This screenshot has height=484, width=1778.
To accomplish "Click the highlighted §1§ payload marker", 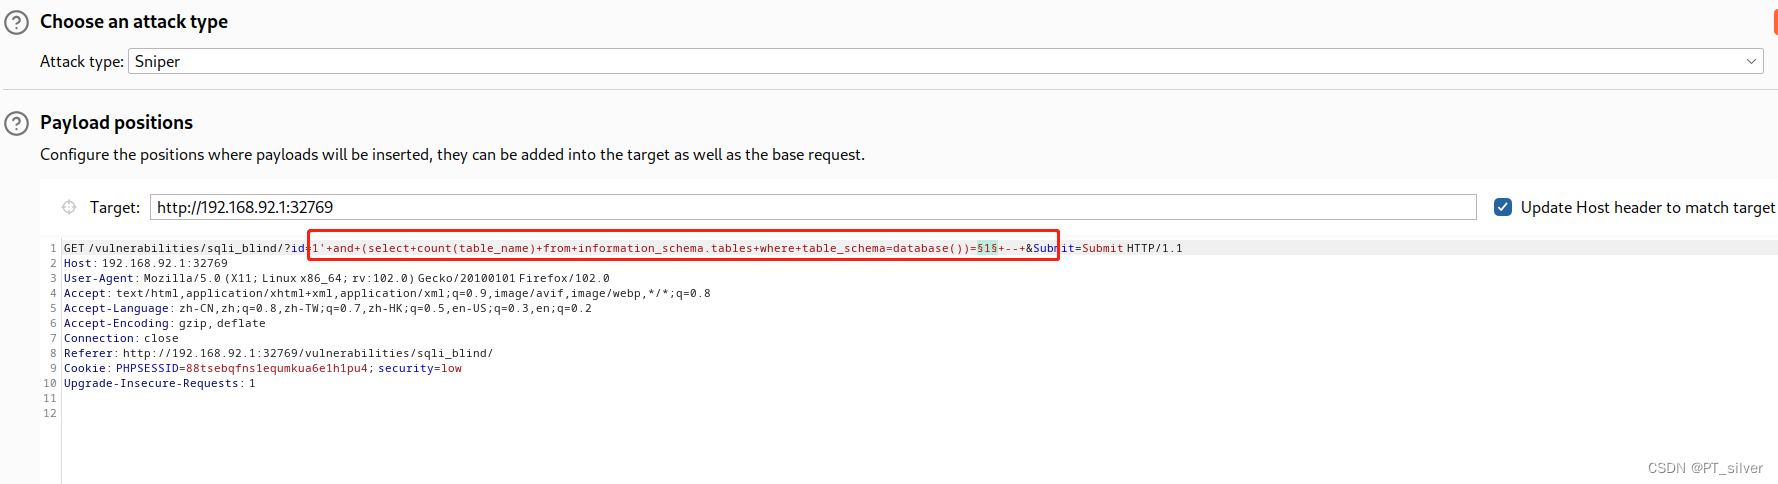I will [x=987, y=248].
